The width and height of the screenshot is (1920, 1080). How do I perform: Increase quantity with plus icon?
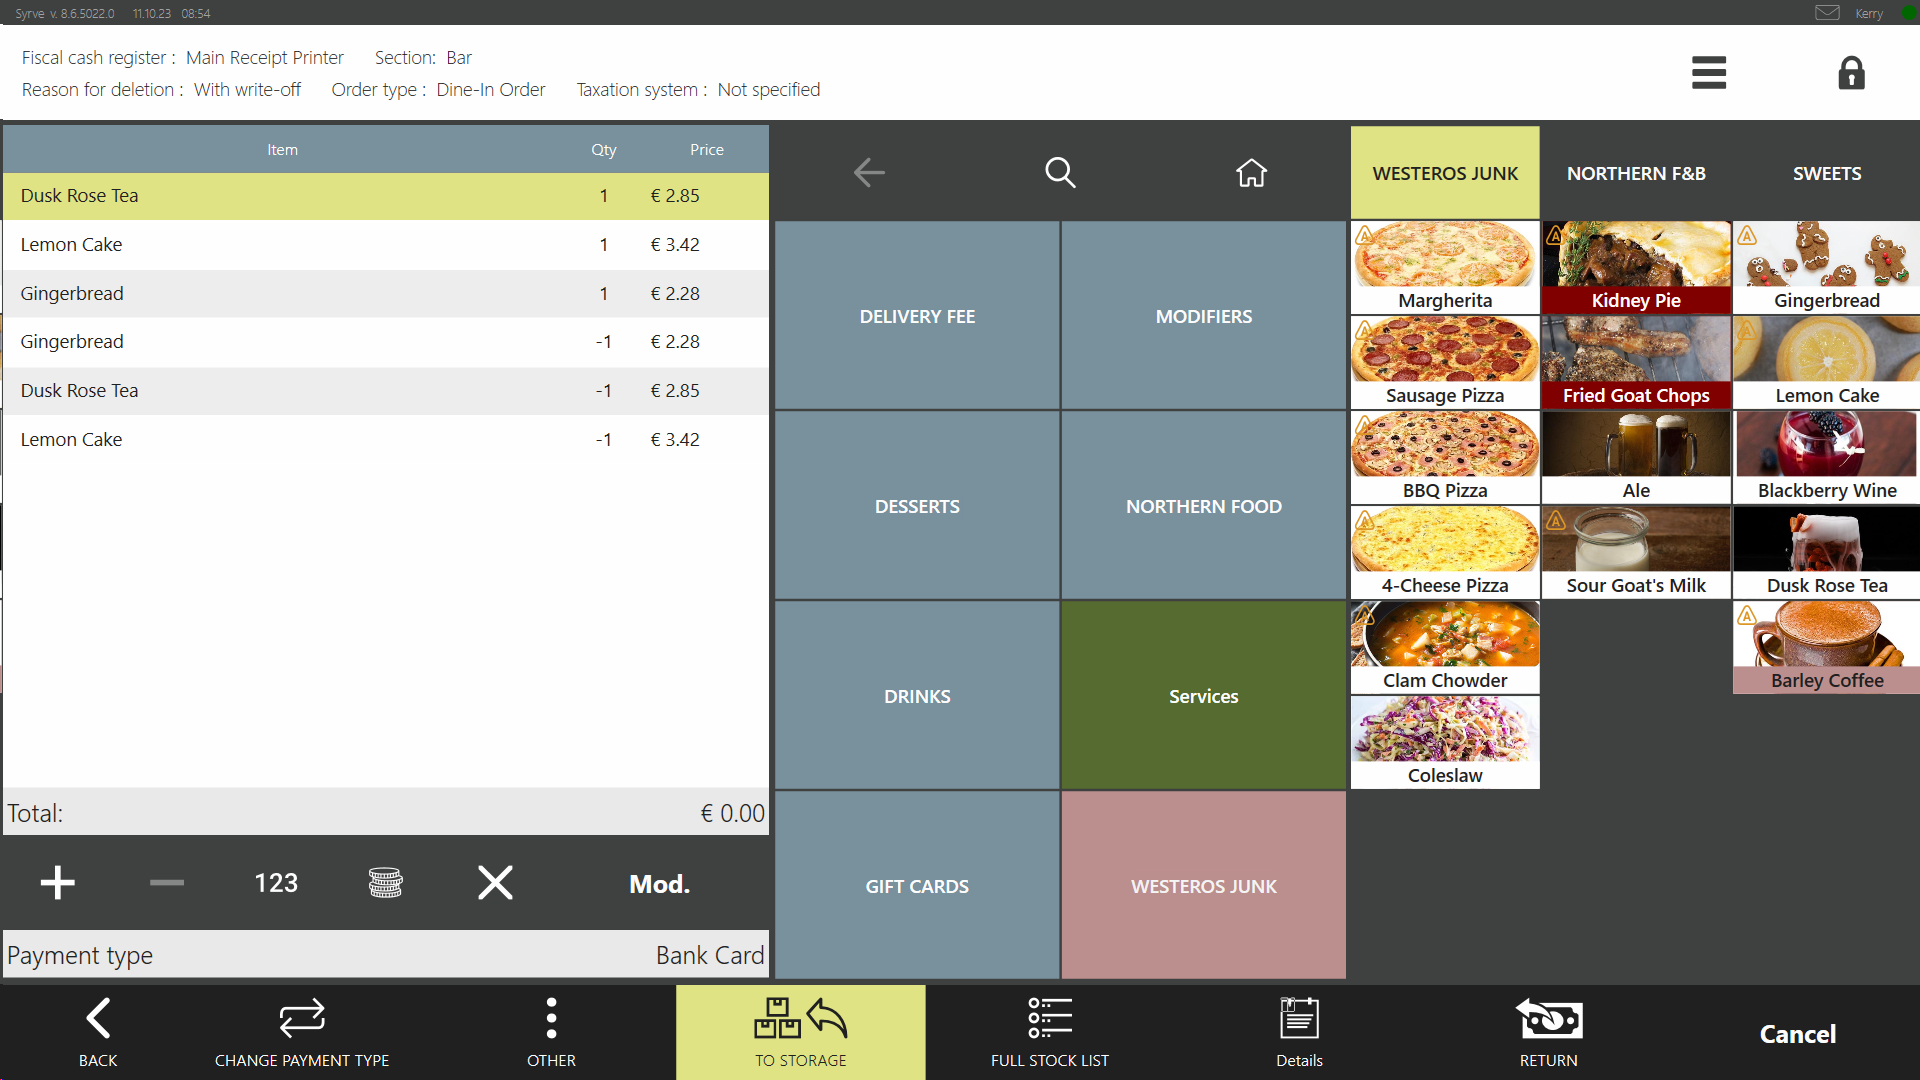click(x=57, y=883)
